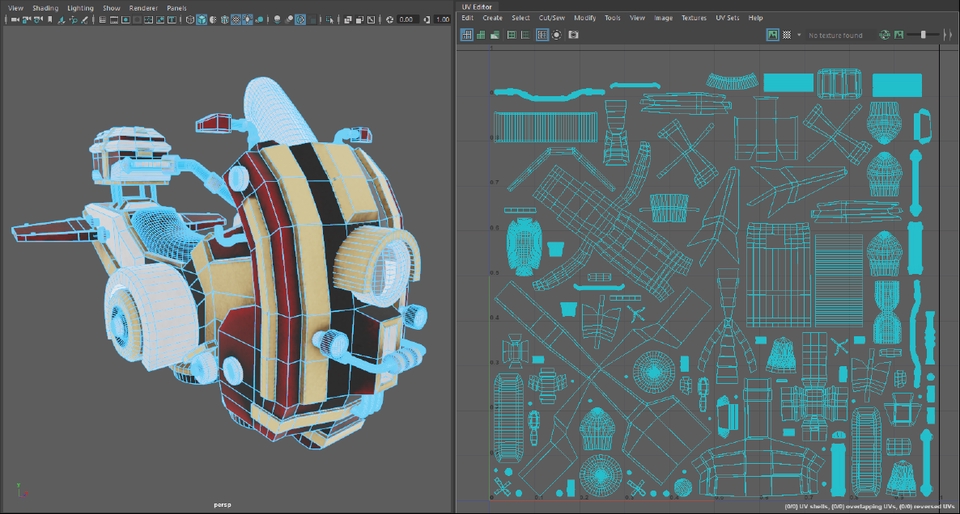The image size is (960, 514).
Task: Click the first UV editor wireframe display icon
Action: pos(466,35)
